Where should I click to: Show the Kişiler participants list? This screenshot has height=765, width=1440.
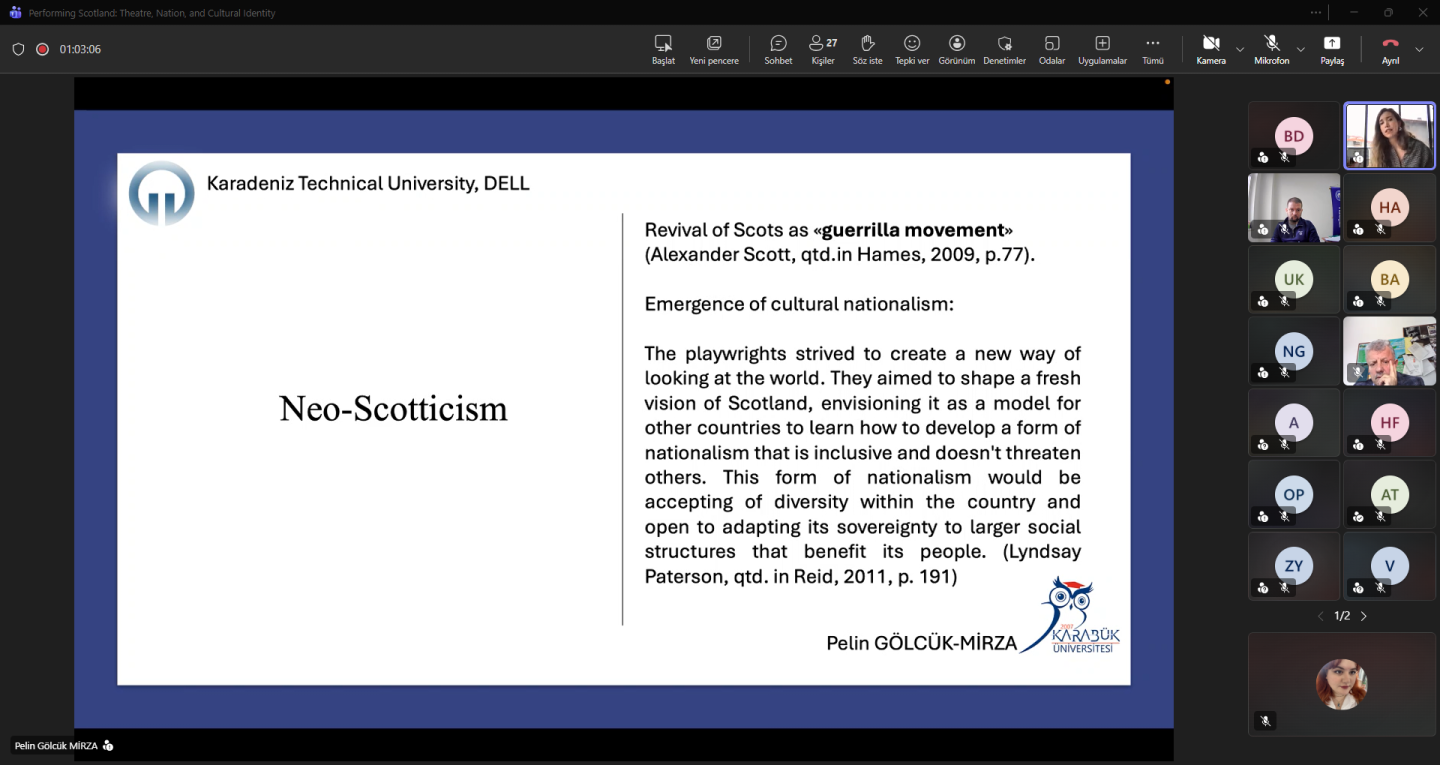tap(823, 48)
